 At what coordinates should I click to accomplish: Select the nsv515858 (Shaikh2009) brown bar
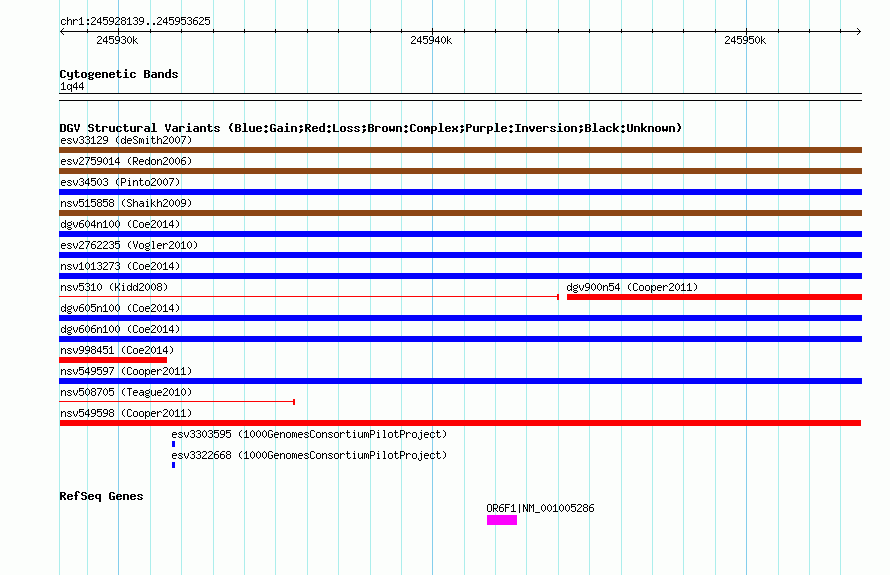[460, 213]
